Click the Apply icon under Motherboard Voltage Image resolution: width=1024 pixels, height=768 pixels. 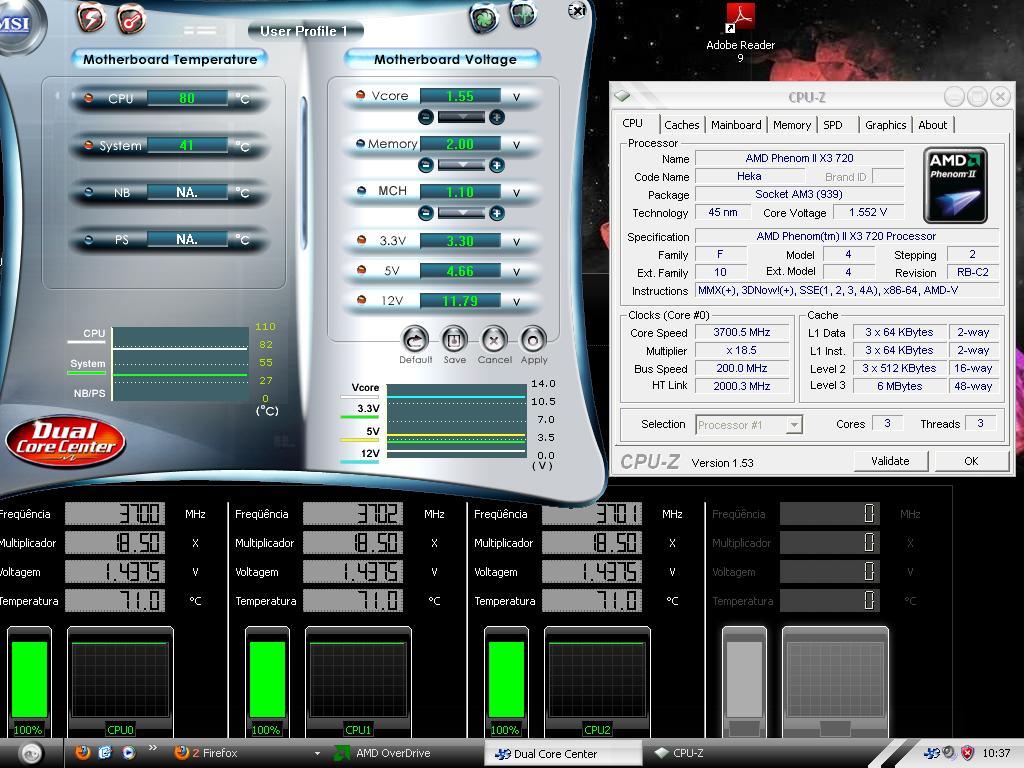click(534, 339)
